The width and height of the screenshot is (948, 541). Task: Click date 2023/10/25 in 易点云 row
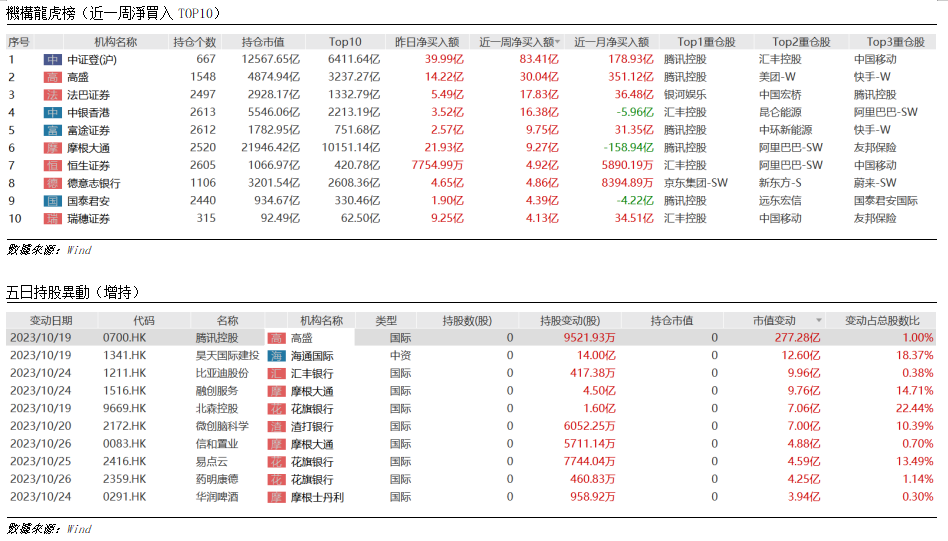coord(41,462)
